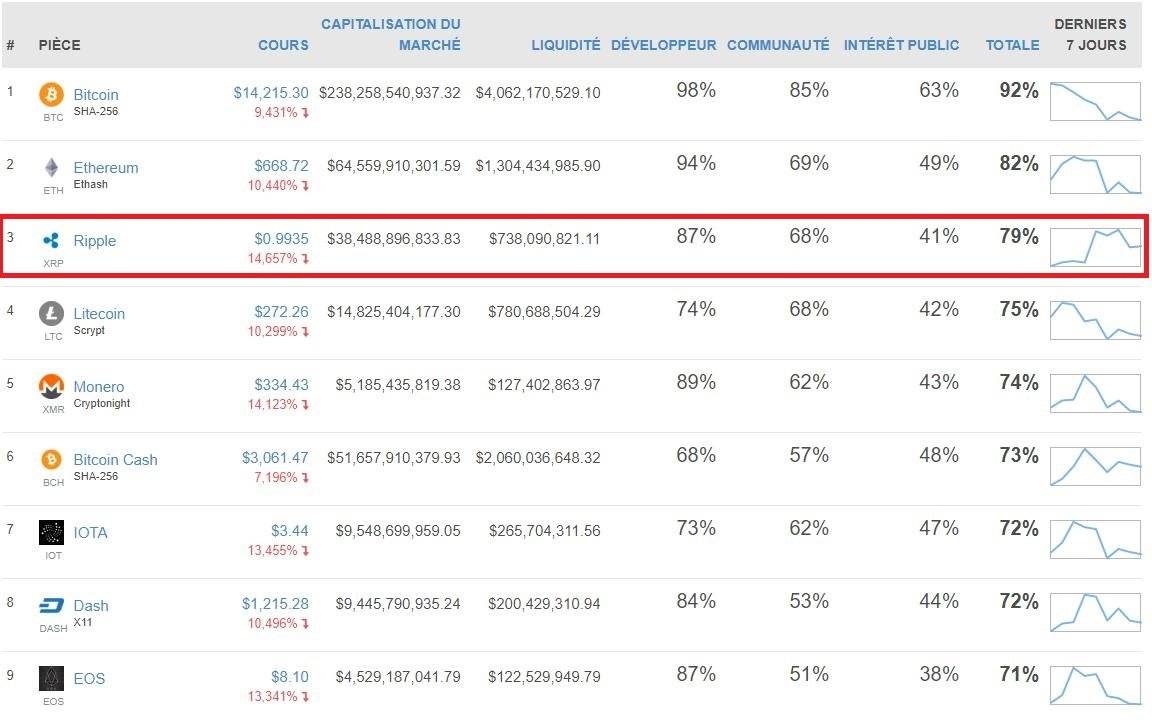
Task: Click EOS's 38% public interest score
Action: pos(939,674)
